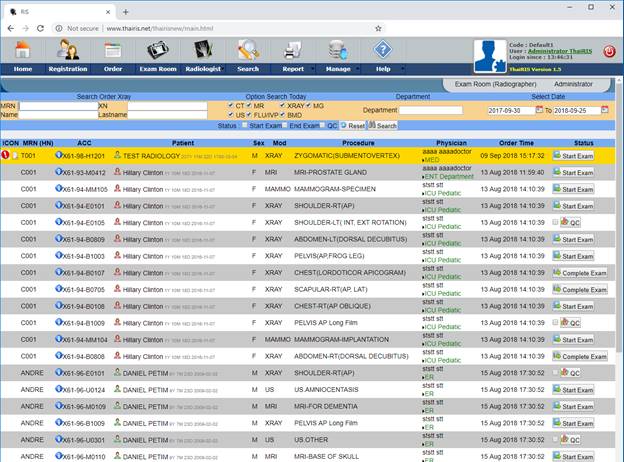Viewport: 624px width, 462px height.
Task: Toggle the CT modality checkbox
Action: point(231,104)
